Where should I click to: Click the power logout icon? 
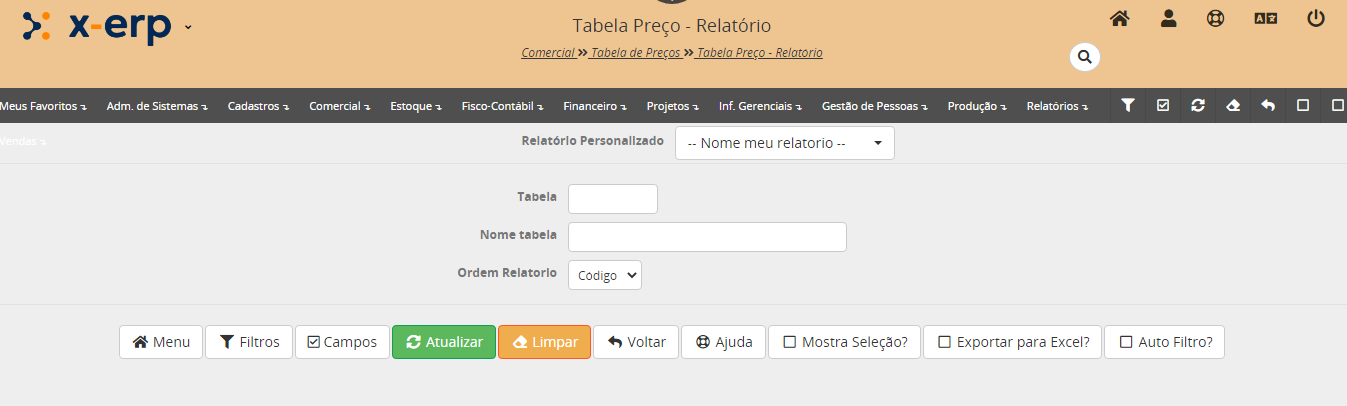1316,18
